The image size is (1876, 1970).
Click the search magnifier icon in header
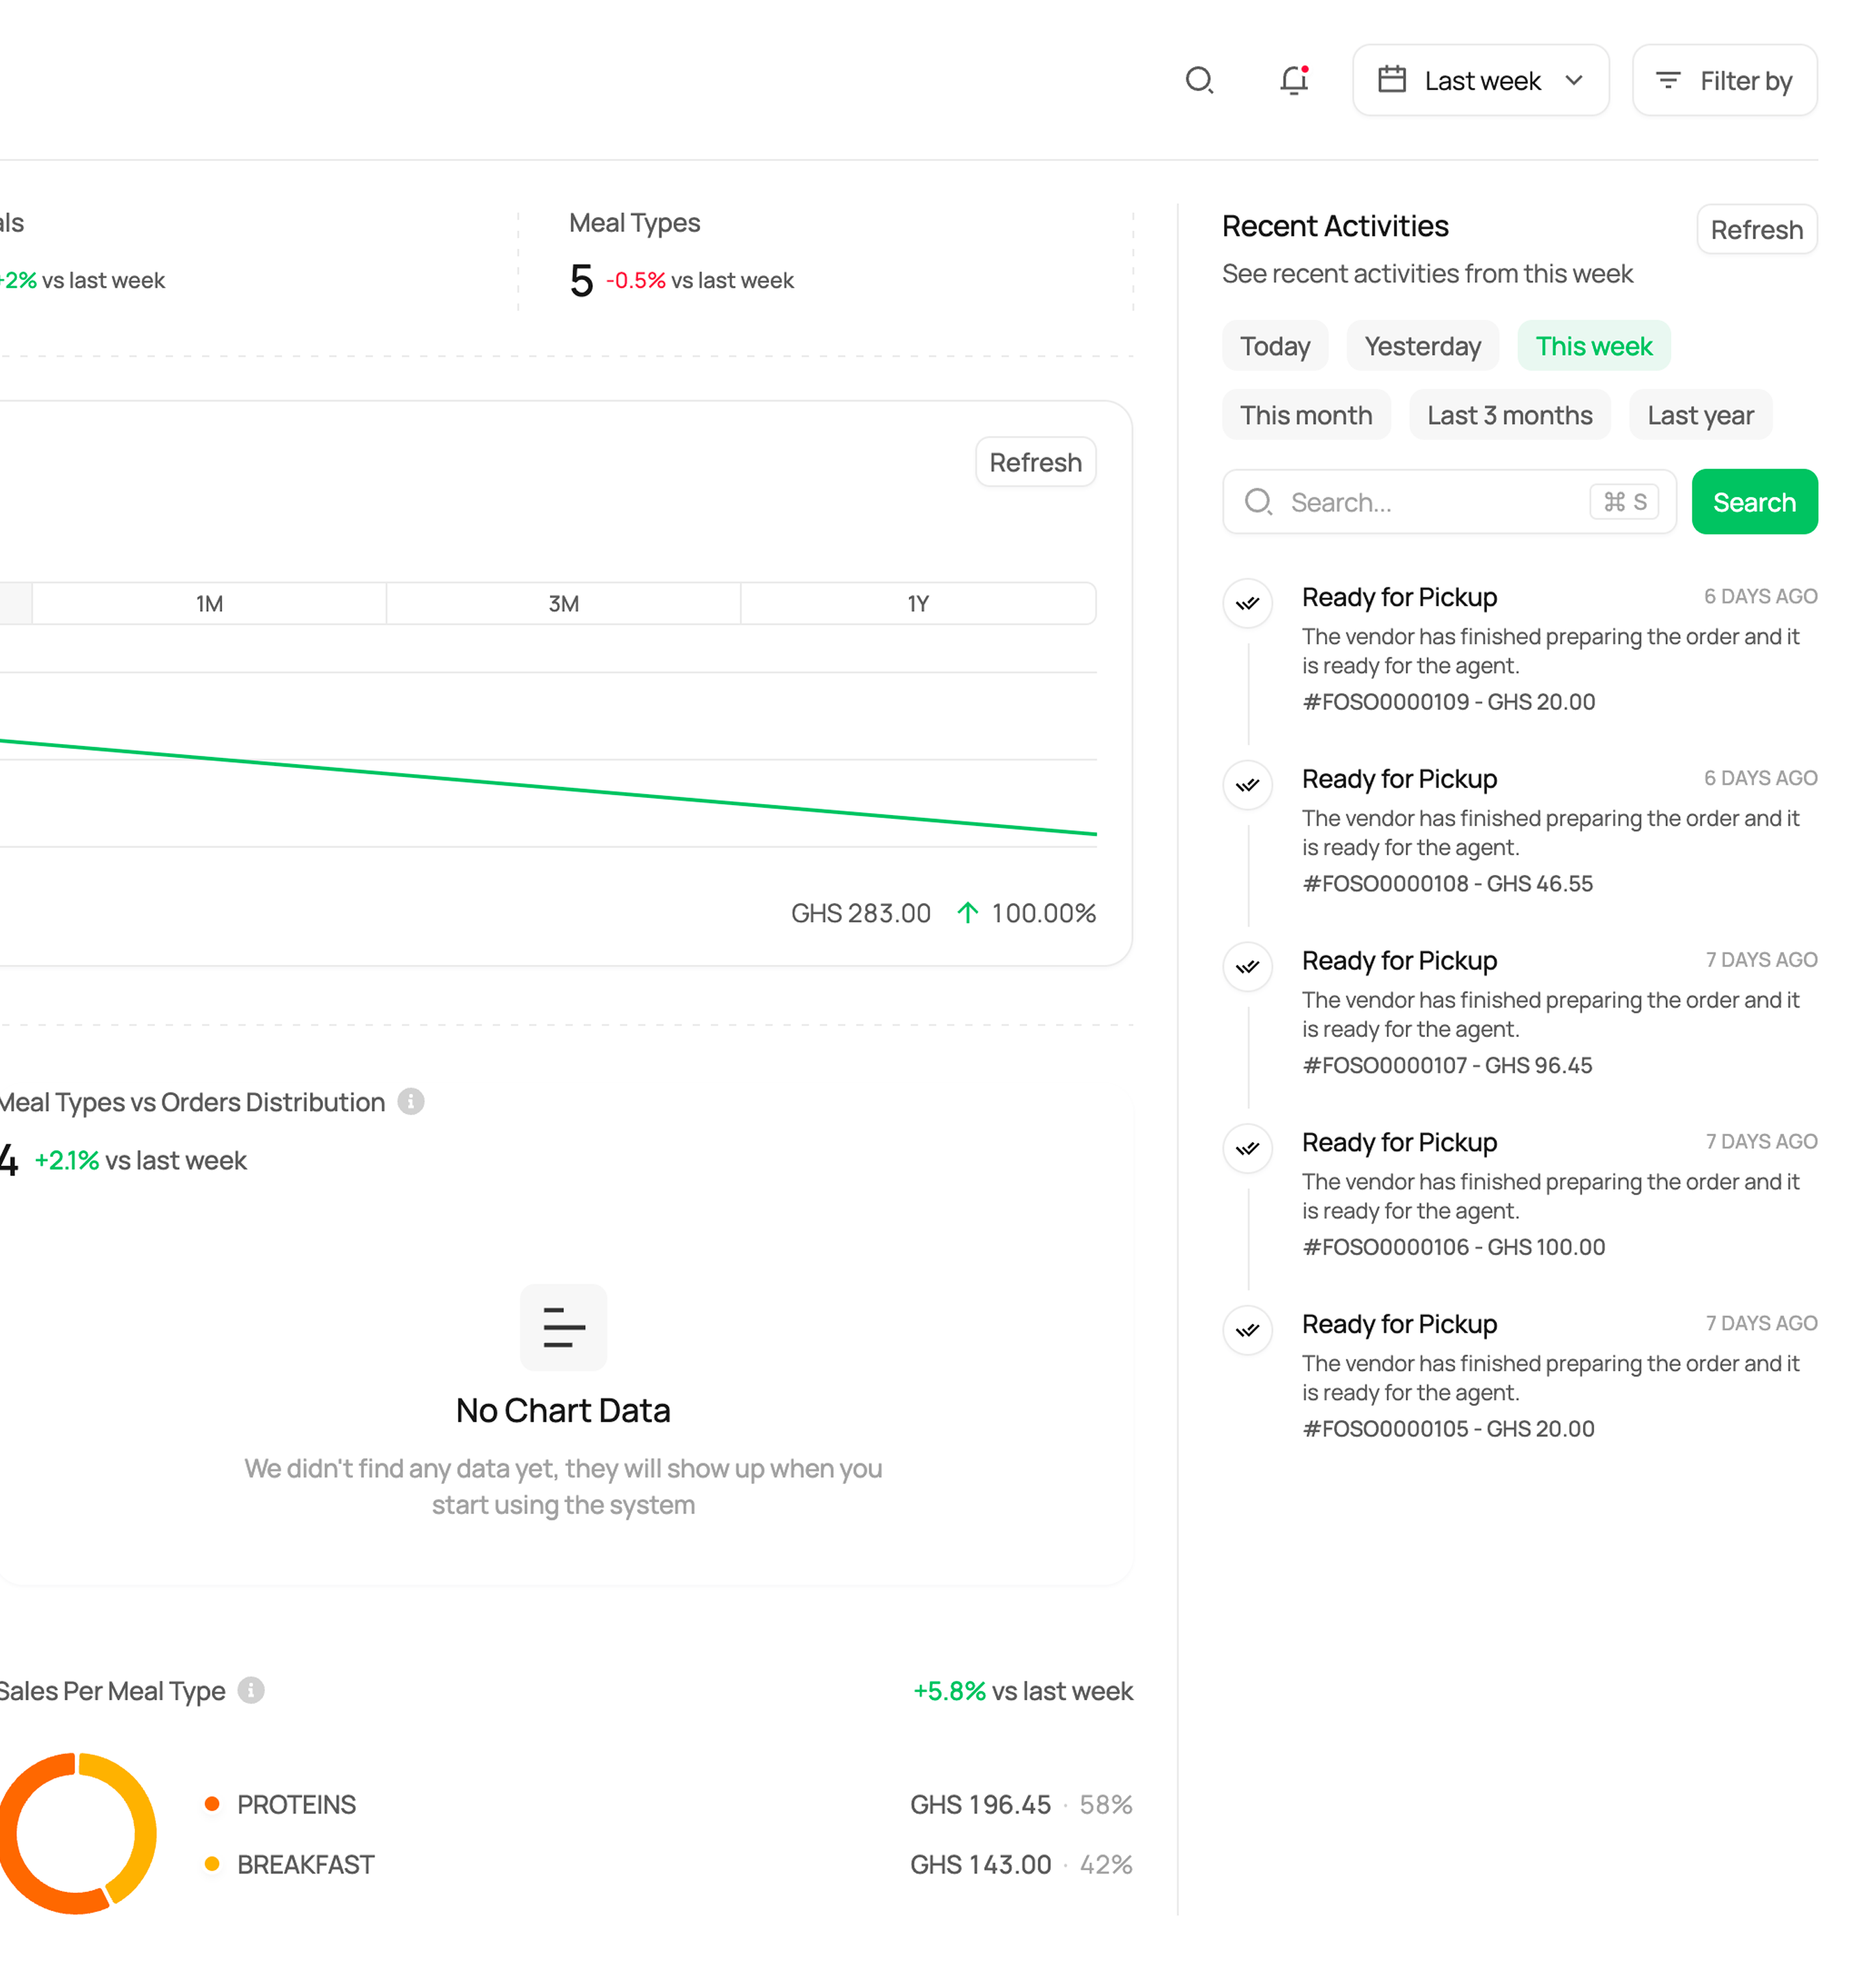pyautogui.click(x=1199, y=80)
